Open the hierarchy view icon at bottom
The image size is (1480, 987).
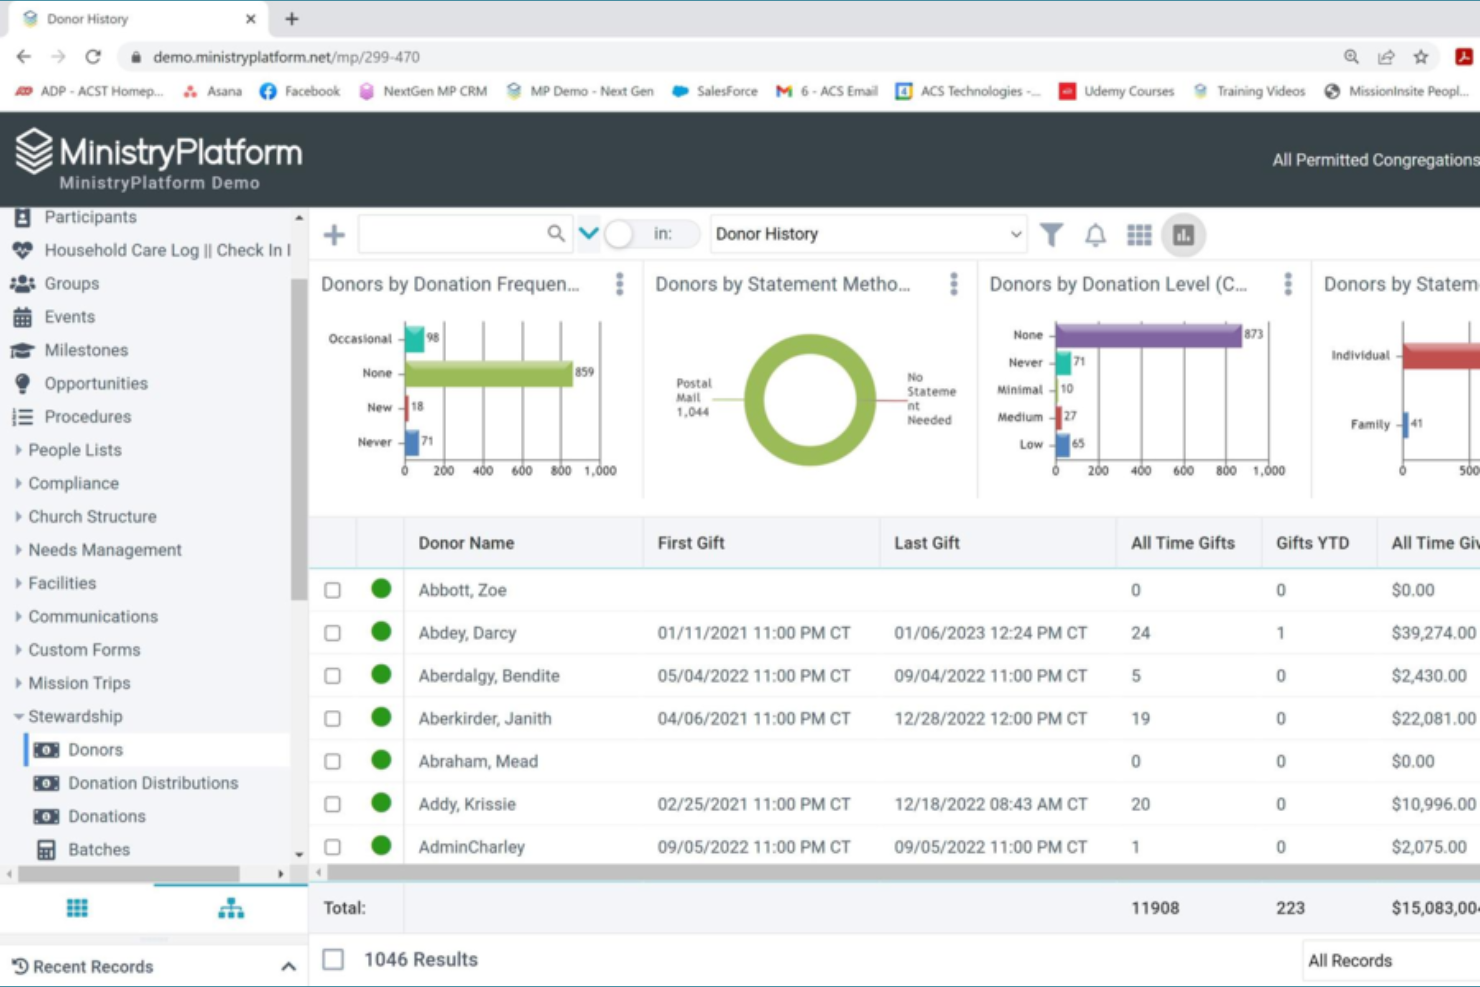pos(231,908)
